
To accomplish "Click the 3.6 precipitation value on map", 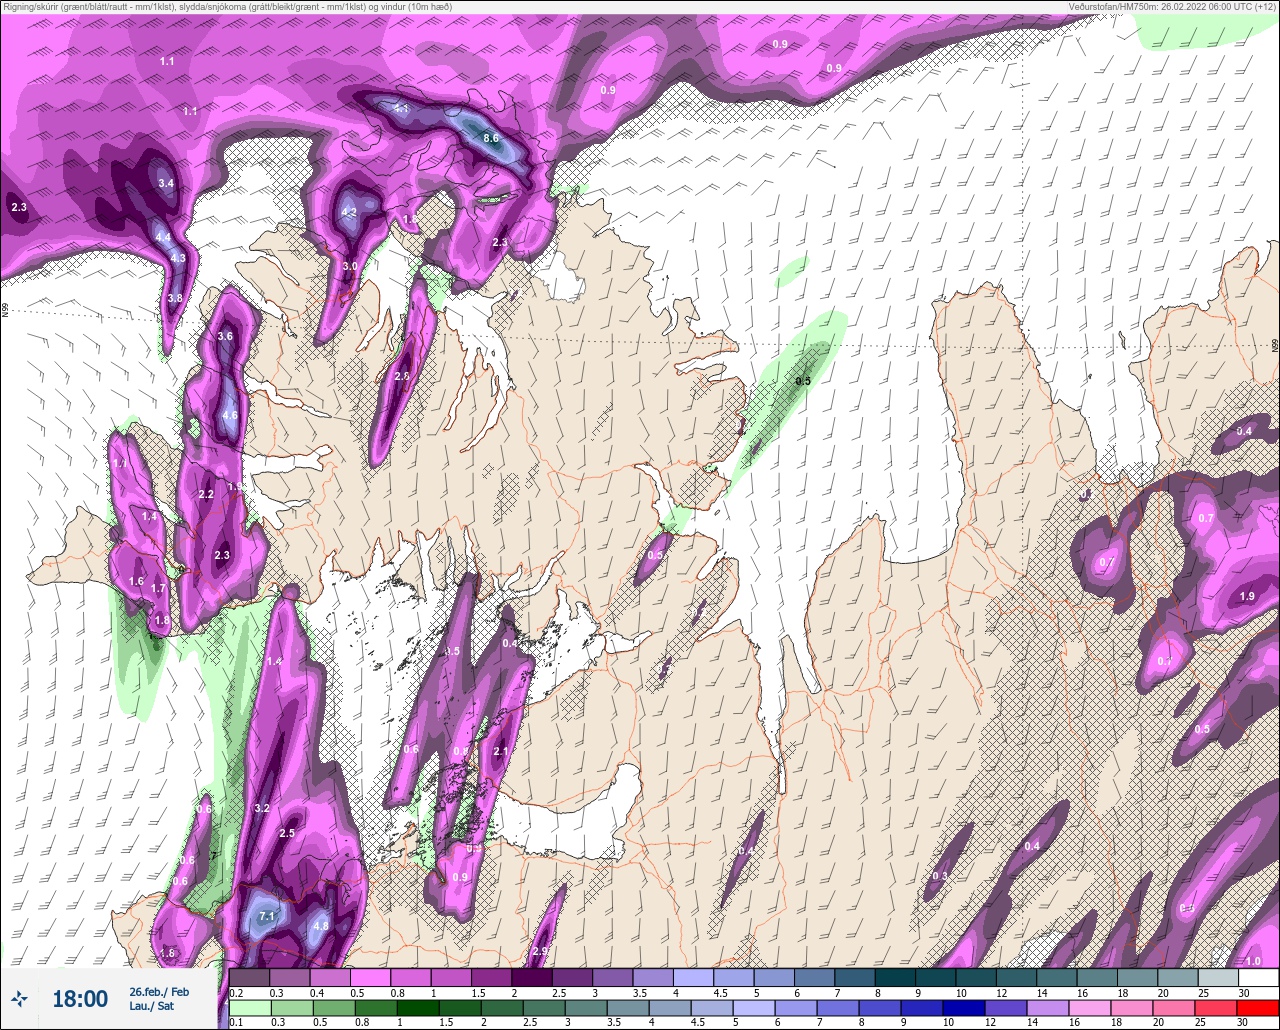I will click(225, 336).
